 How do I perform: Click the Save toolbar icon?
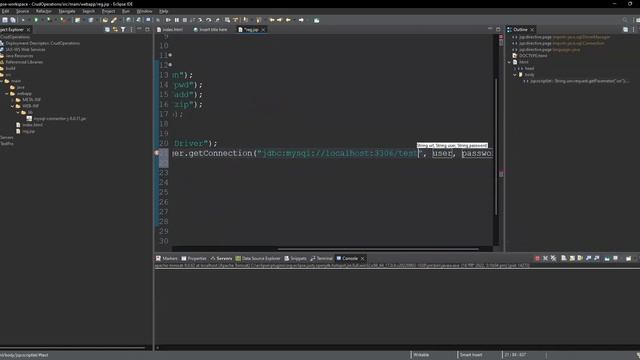5,20
